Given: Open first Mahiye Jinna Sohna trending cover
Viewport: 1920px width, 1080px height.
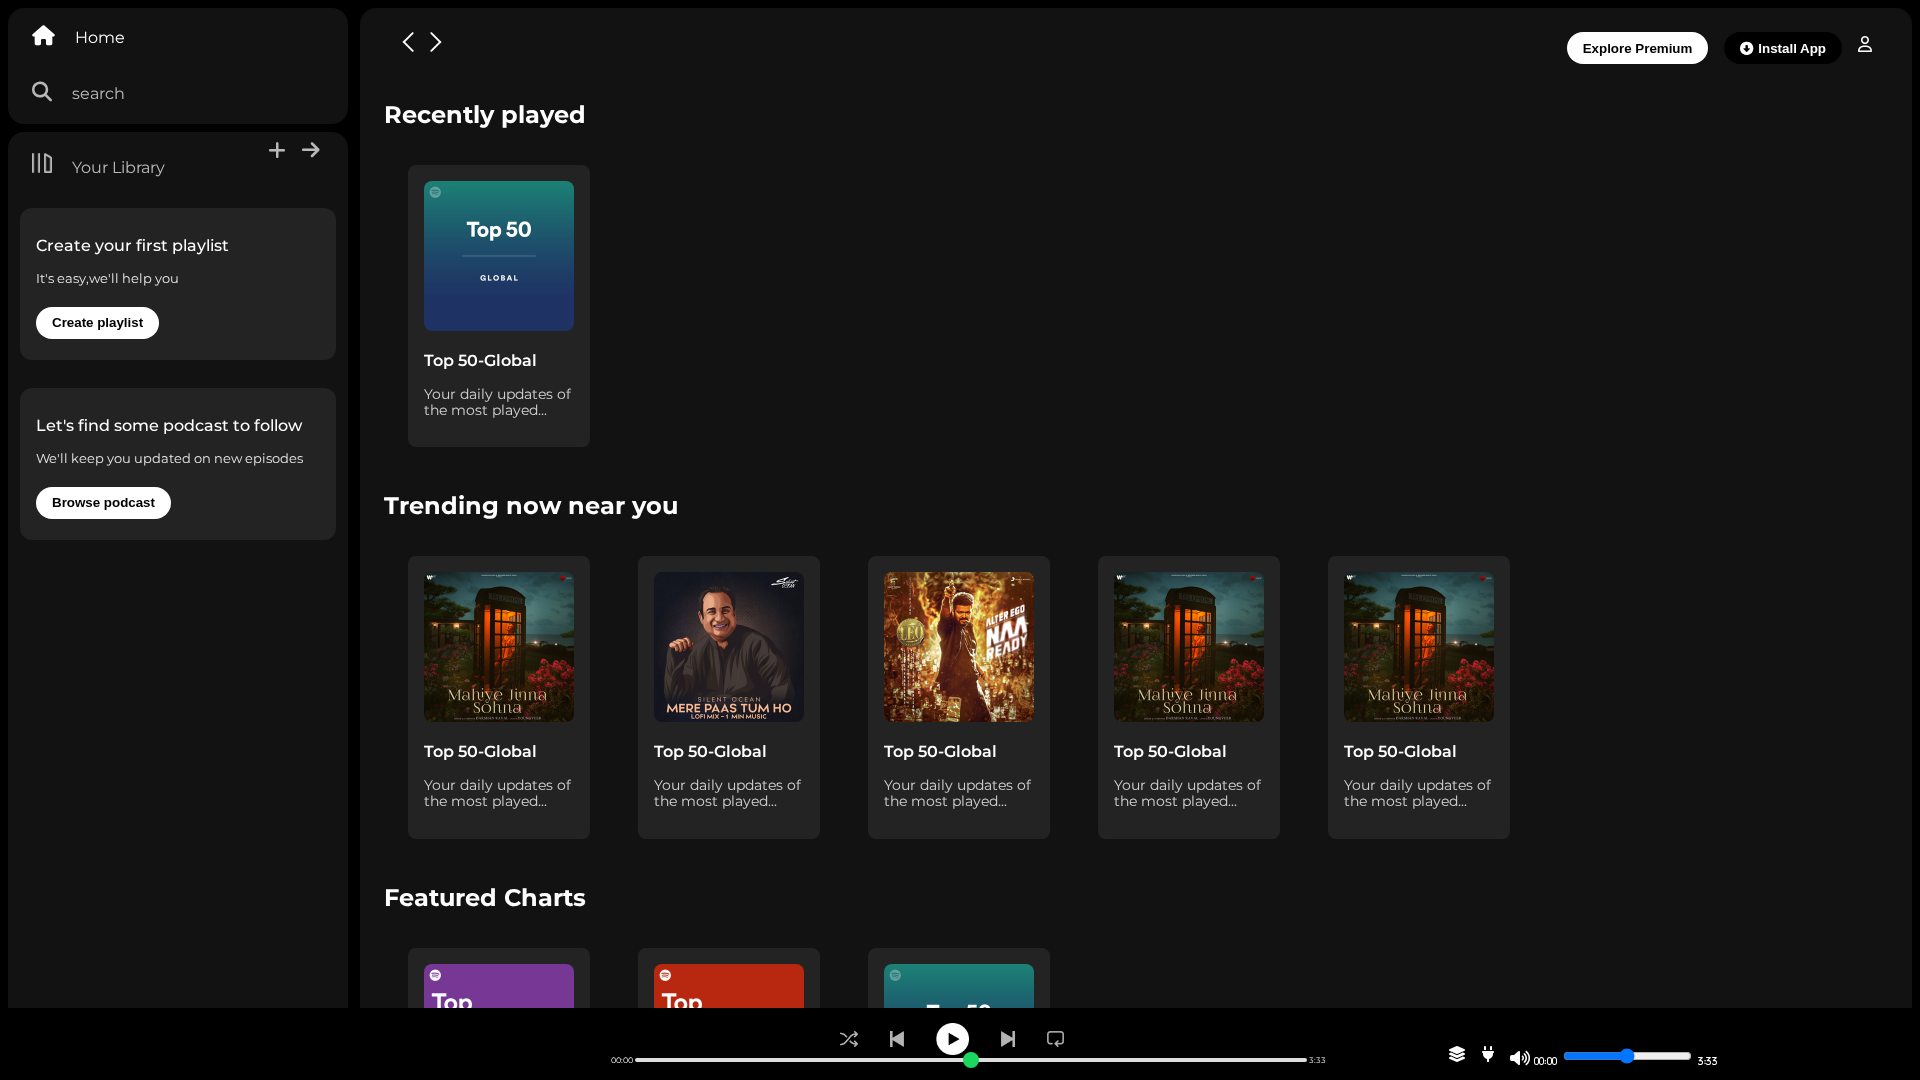Looking at the screenshot, I should coord(499,647).
